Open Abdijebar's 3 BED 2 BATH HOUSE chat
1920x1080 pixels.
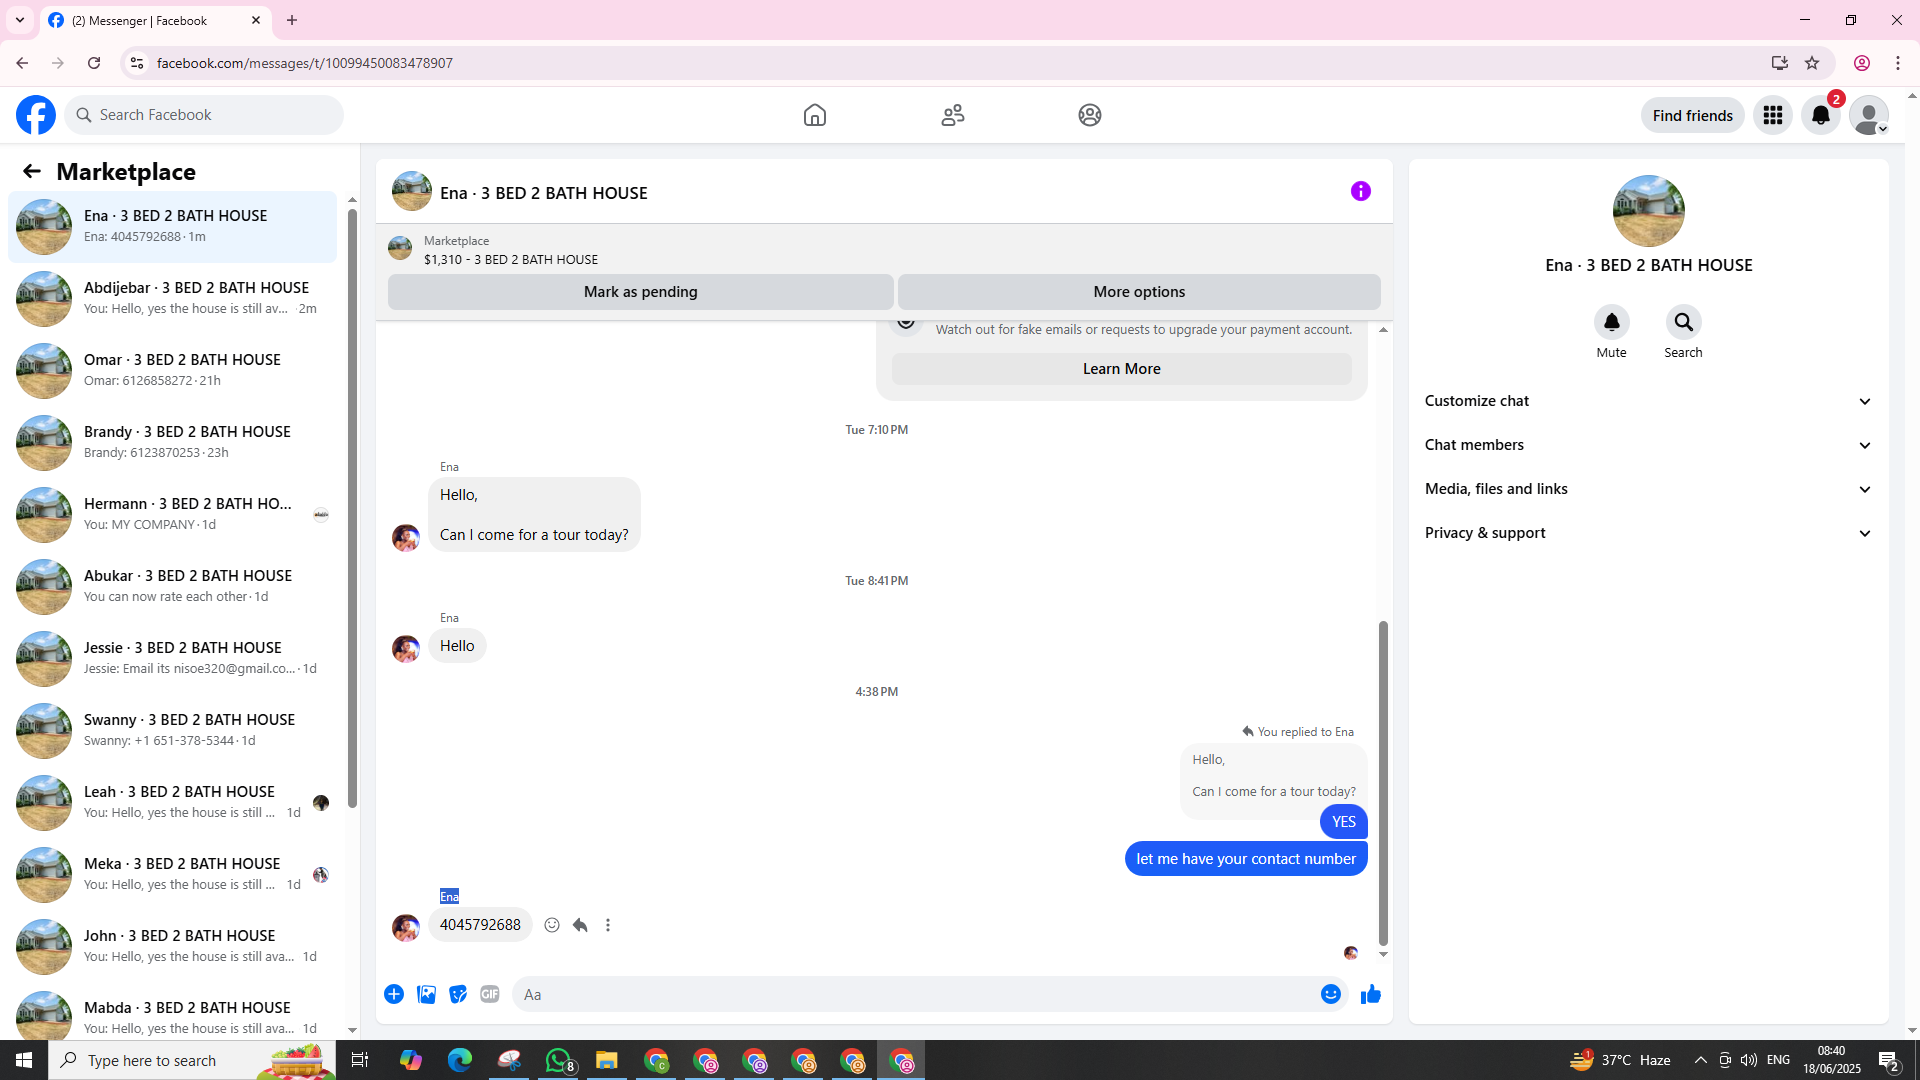172,299
